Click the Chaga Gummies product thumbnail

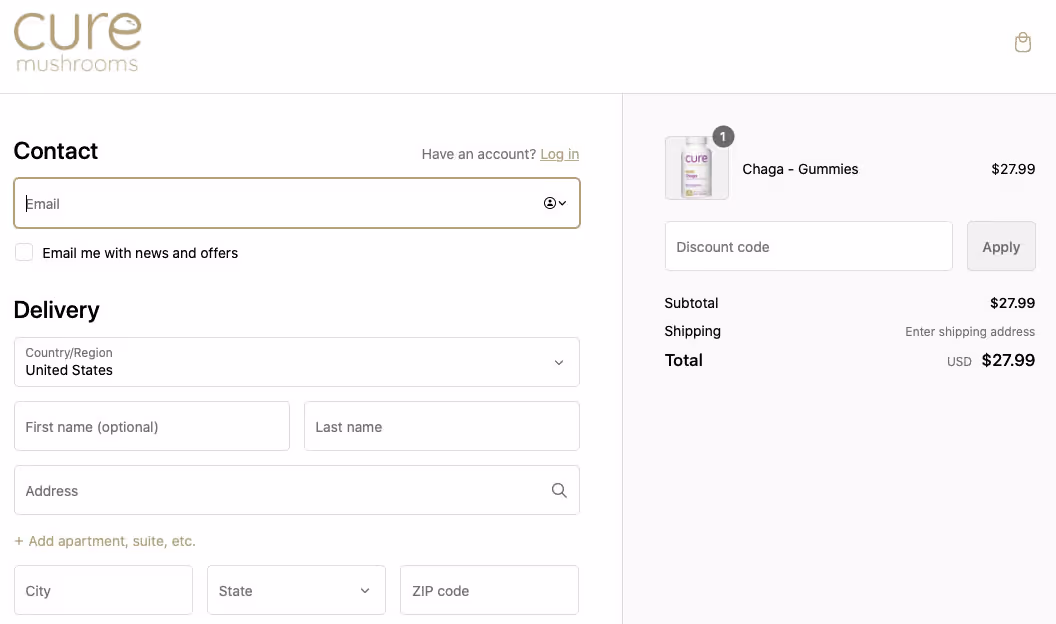coord(696,168)
